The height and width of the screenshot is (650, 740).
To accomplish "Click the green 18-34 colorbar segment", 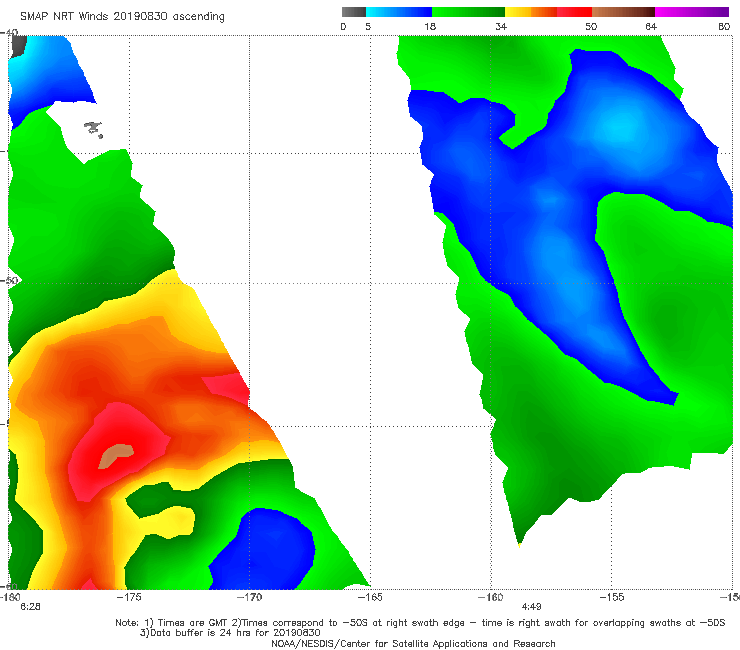I will coord(468,12).
